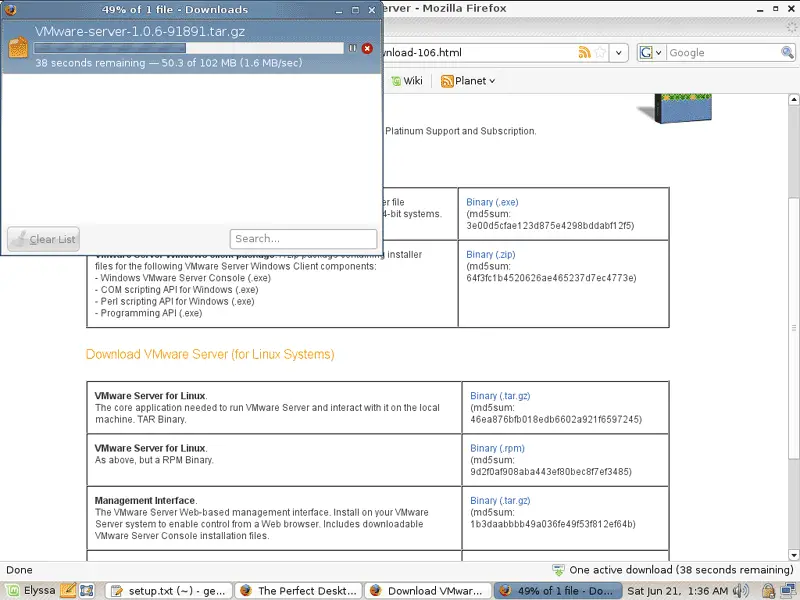Viewport: 800px width, 600px height.
Task: Expand the Planet feed bookmark
Action: (467, 81)
